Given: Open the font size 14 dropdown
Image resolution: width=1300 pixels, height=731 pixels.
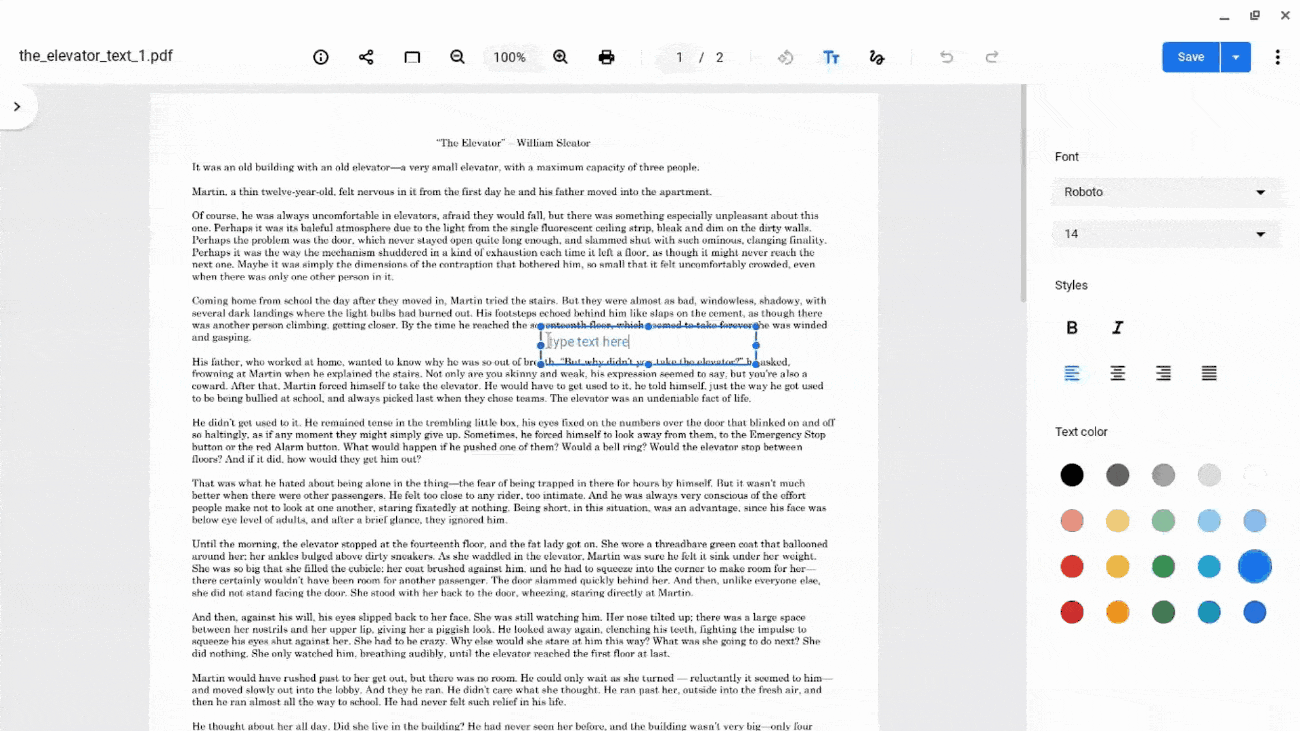Looking at the screenshot, I should coord(1166,234).
